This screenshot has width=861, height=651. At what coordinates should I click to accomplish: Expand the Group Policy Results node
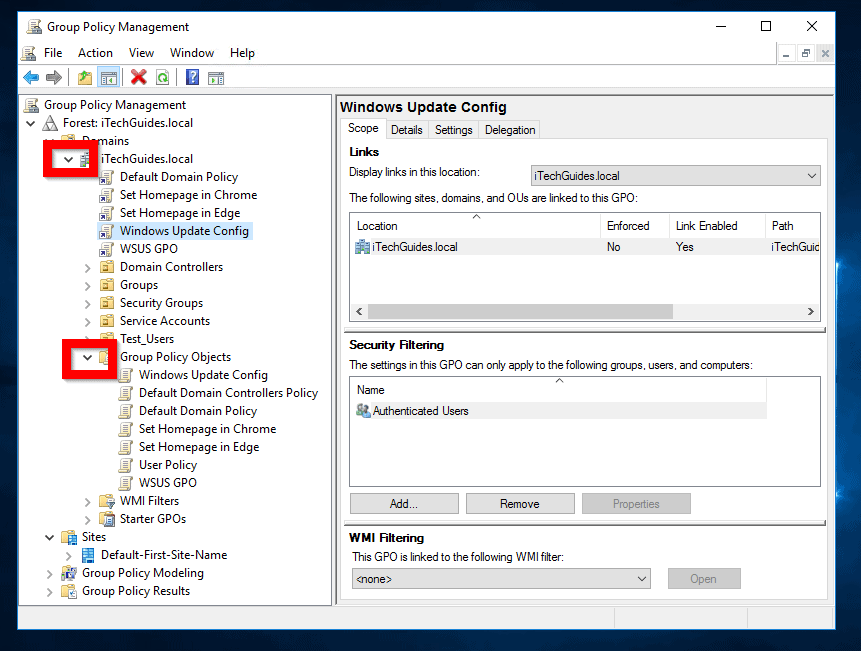pyautogui.click(x=49, y=592)
